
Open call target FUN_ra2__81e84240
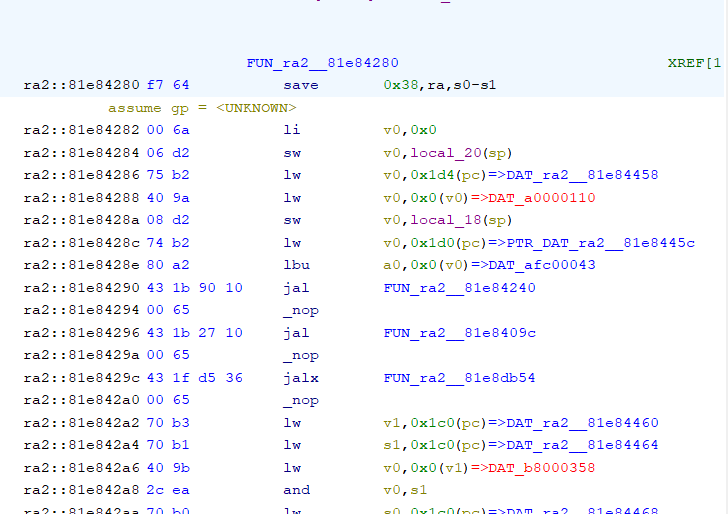pos(460,288)
